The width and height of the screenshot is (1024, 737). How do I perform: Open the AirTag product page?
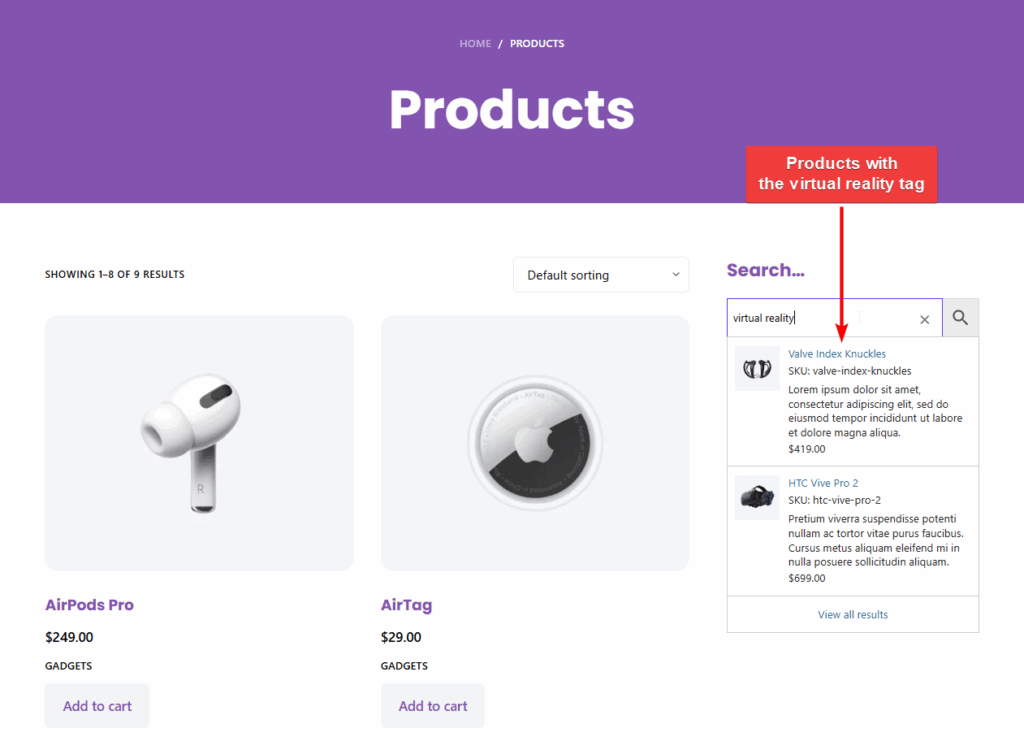404,605
